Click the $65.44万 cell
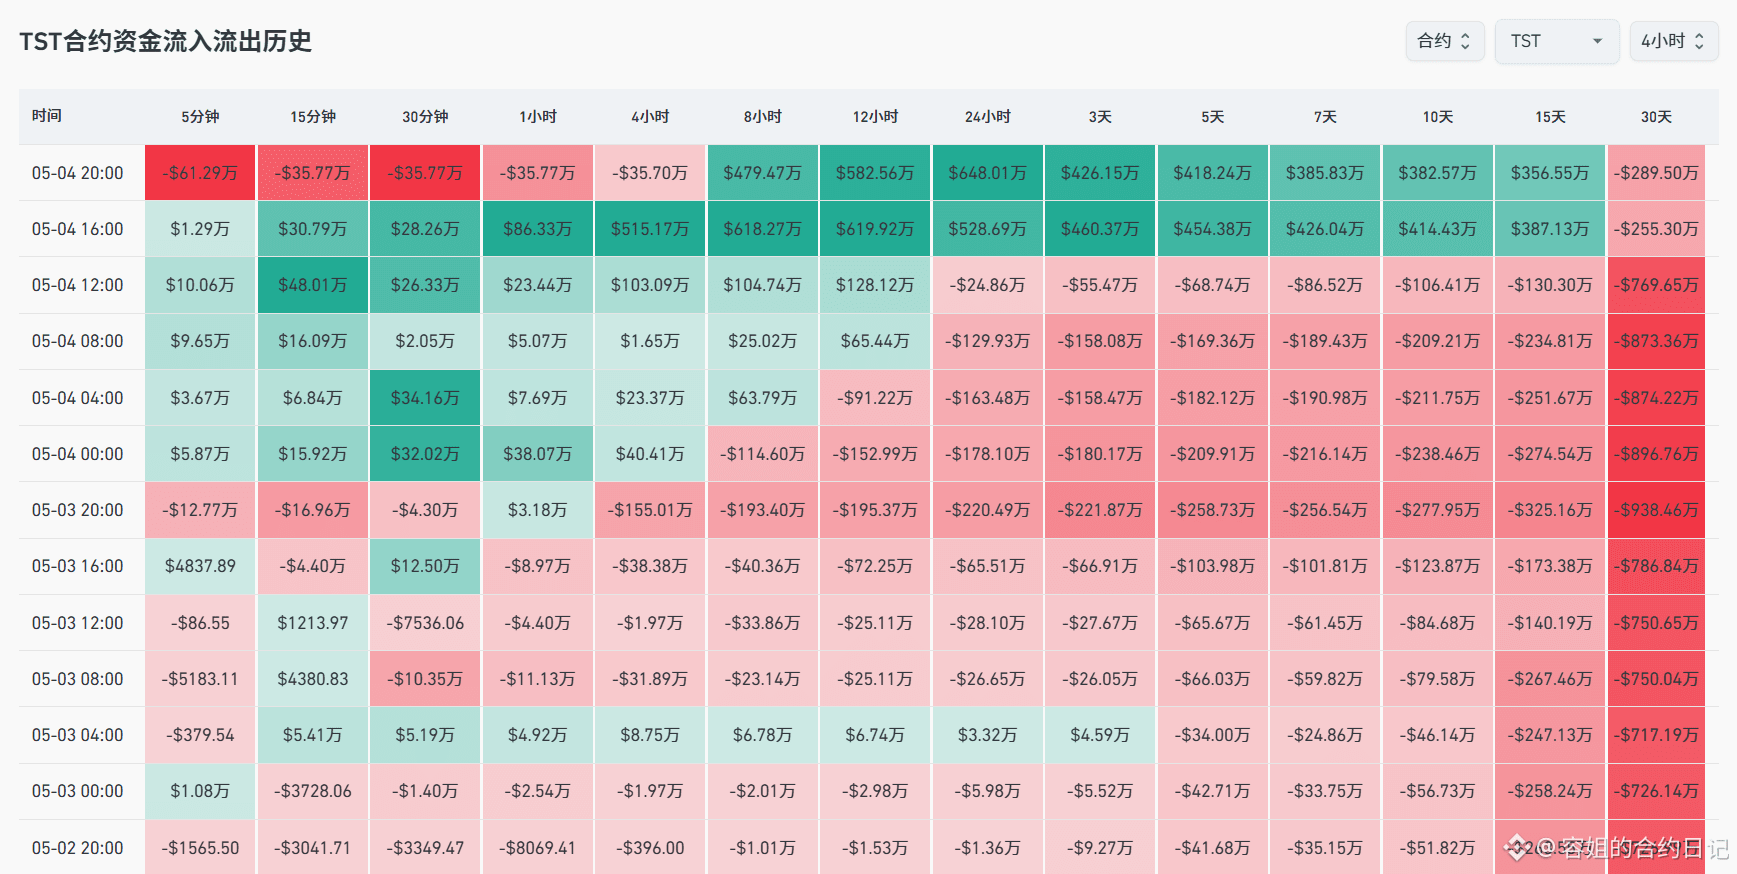Screen dimensions: 1737x874 click(875, 341)
